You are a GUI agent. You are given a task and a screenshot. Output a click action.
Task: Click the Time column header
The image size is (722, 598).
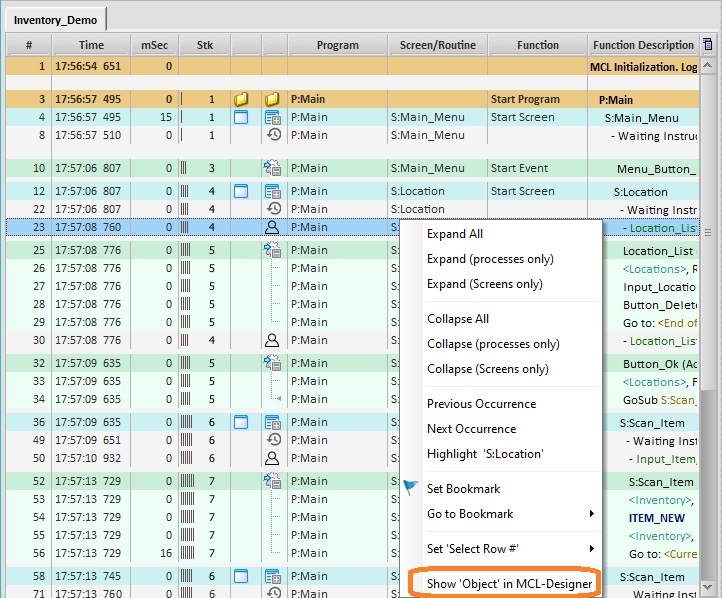[91, 45]
